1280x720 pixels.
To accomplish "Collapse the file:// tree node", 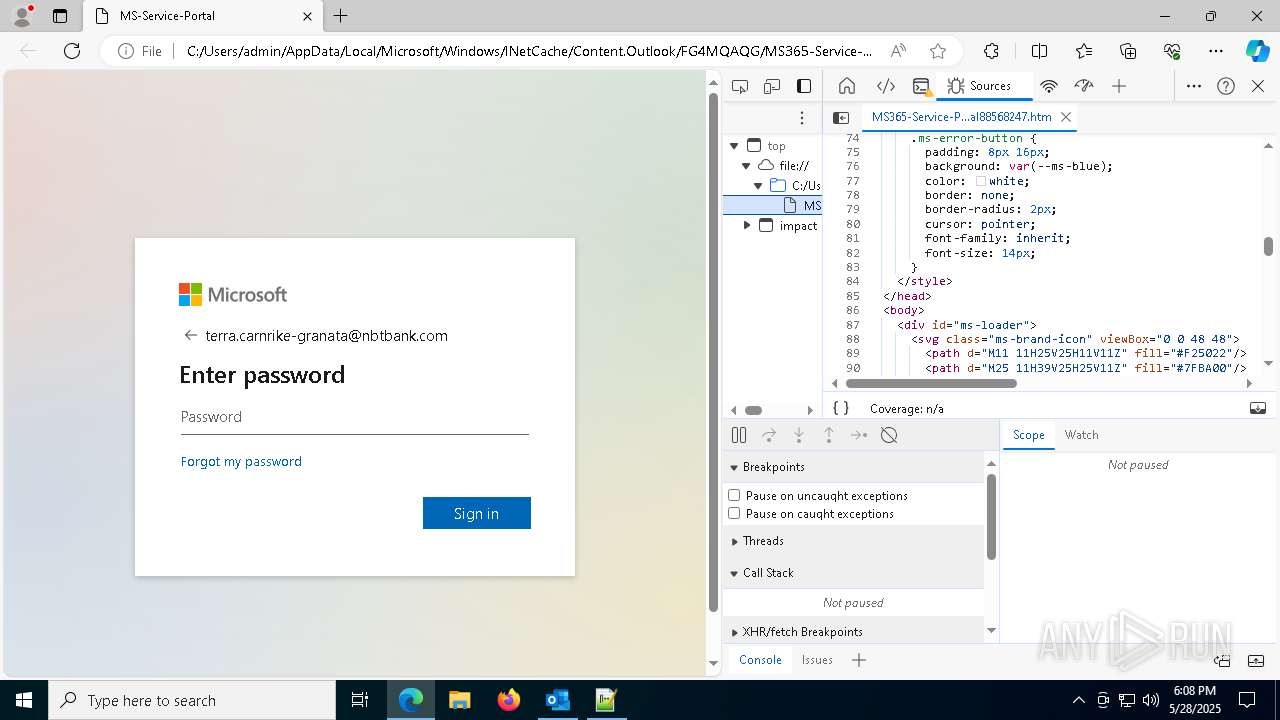I will (746, 166).
